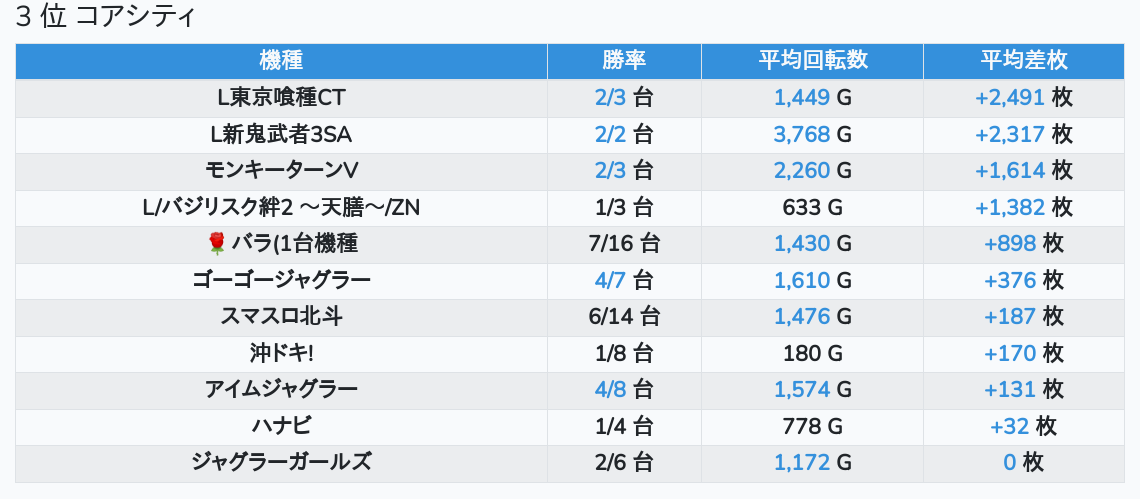This screenshot has height=499, width=1140.
Task: Click the 3,768 average spins link
Action: (x=802, y=134)
